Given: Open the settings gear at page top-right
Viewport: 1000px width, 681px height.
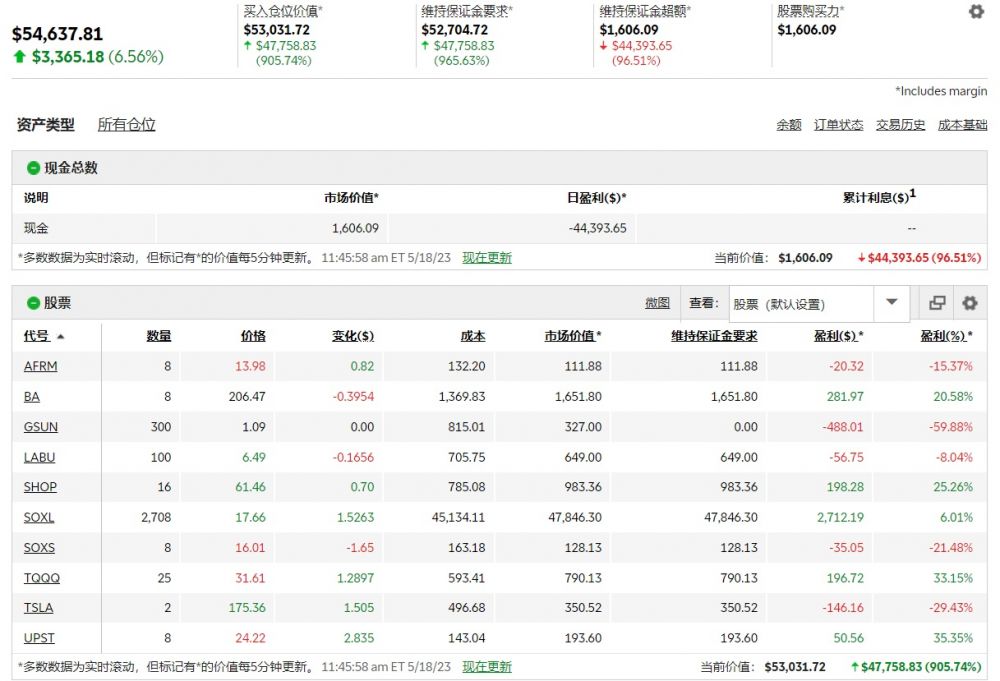Looking at the screenshot, I should [976, 12].
